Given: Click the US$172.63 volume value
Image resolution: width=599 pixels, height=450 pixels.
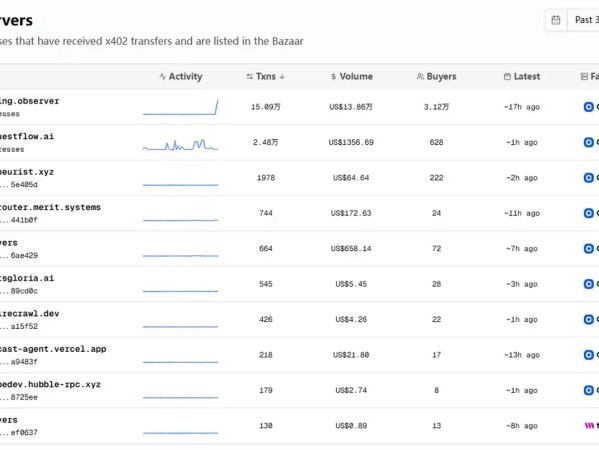Looking at the screenshot, I should (x=351, y=213).
